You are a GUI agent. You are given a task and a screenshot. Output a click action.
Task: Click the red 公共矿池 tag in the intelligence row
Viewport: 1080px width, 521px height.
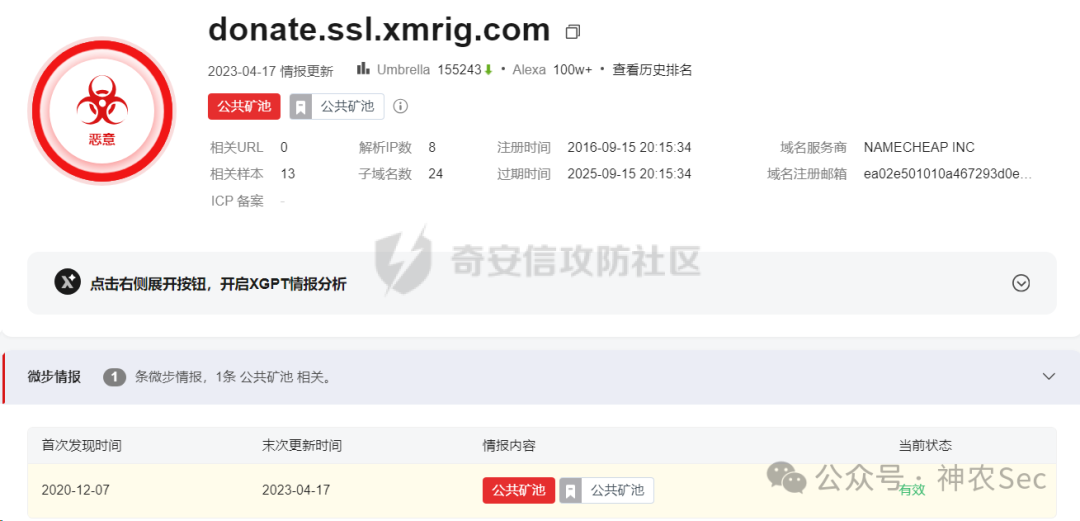pyautogui.click(x=519, y=490)
